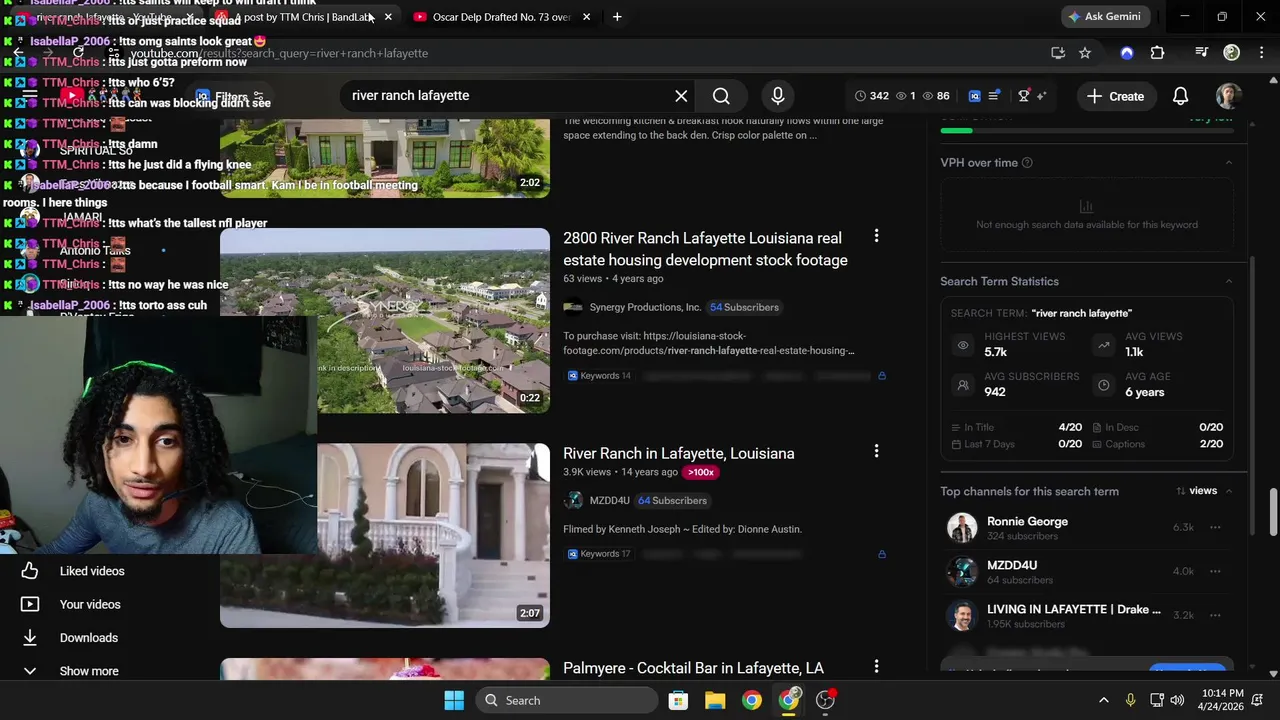
Task: Click the vidIQ logo icon
Action: pyautogui.click(x=975, y=96)
